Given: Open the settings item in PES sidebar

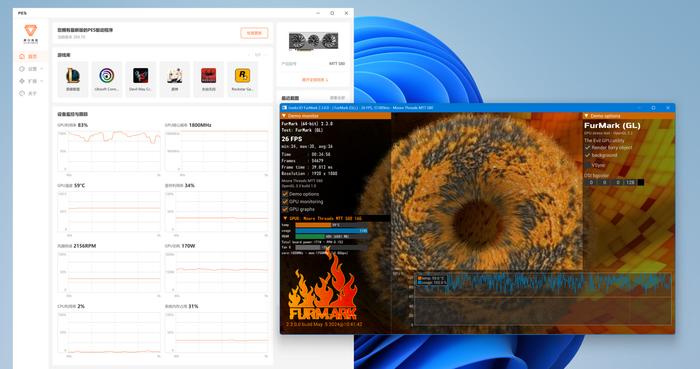Looking at the screenshot, I should [31, 69].
